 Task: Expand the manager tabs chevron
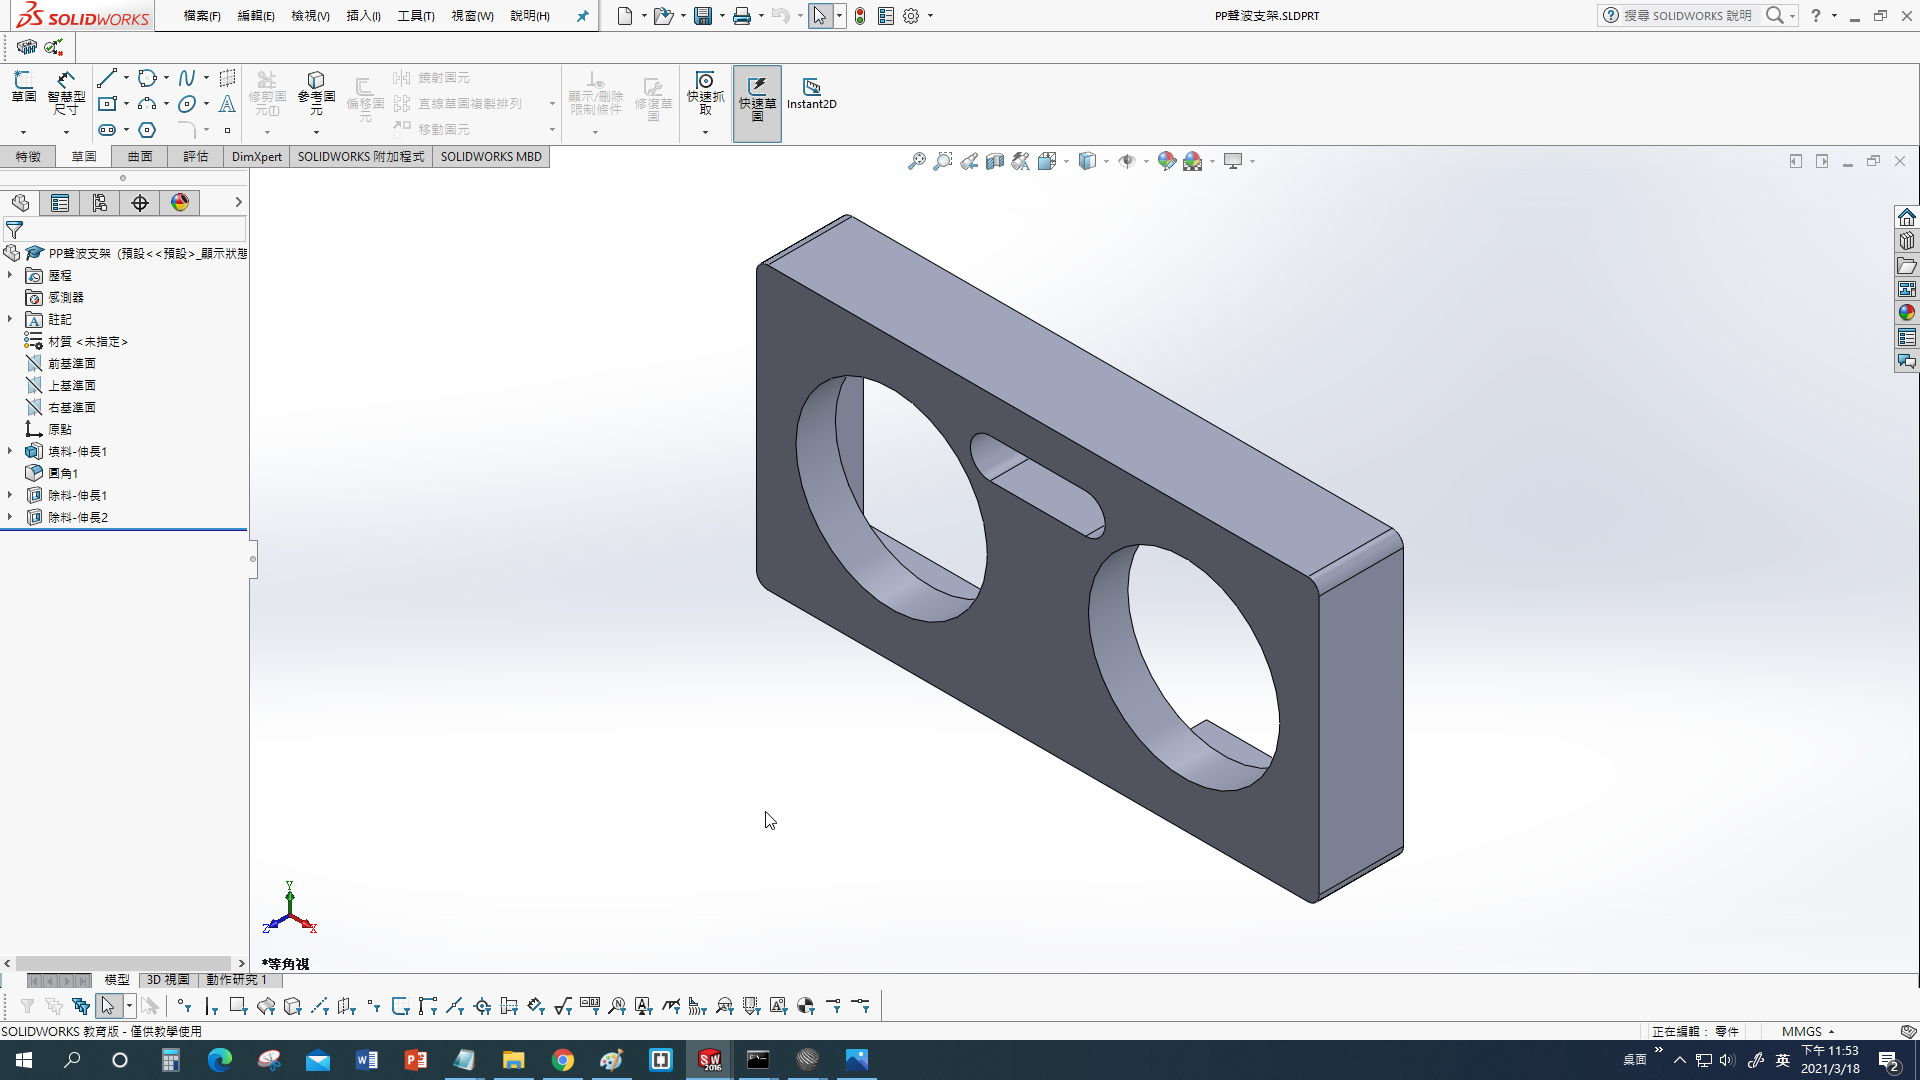238,203
